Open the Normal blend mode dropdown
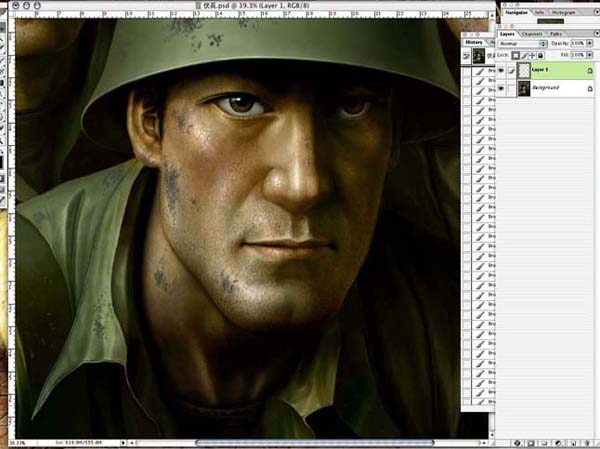 coord(522,44)
